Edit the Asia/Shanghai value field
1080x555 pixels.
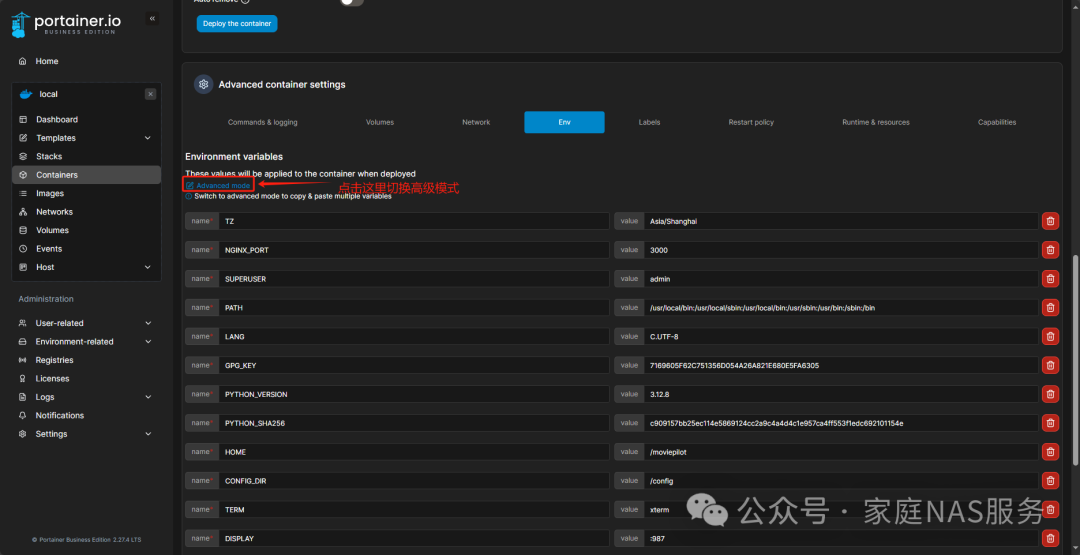click(x=841, y=221)
